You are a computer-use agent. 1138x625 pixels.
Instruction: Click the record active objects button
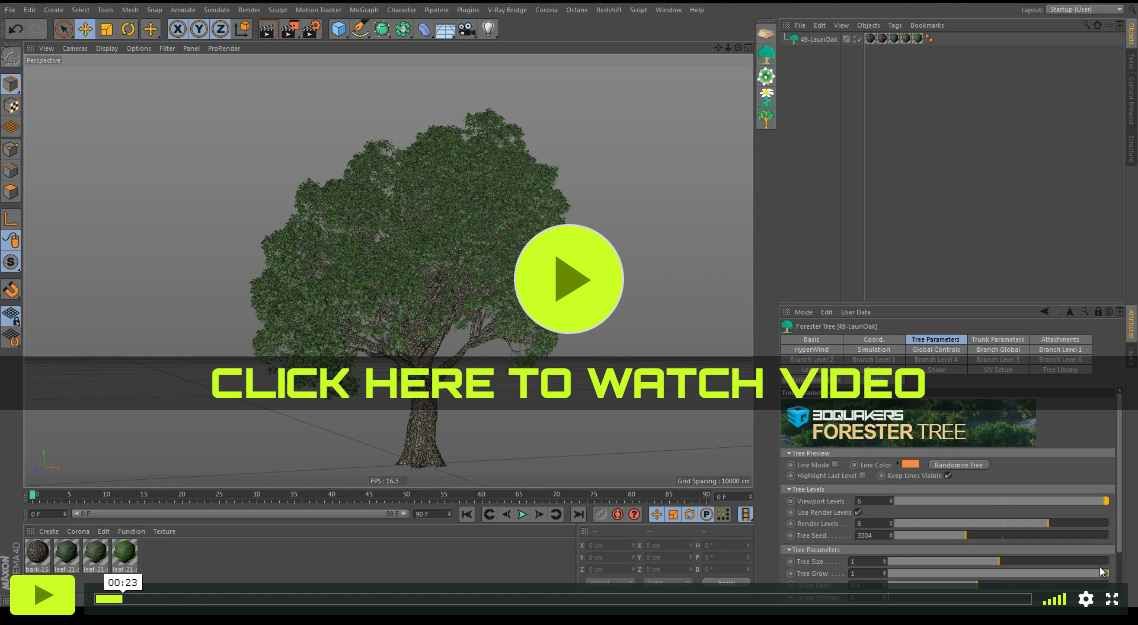click(x=600, y=515)
